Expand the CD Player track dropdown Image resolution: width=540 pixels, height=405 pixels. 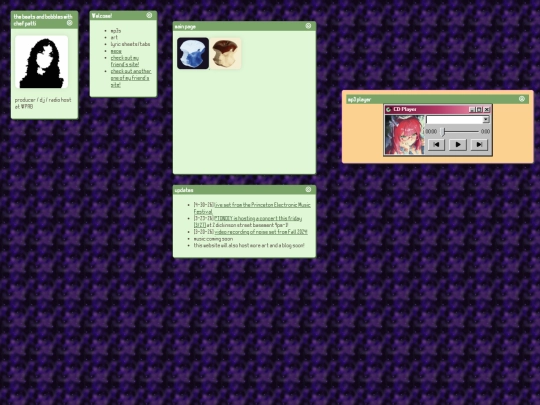pyautogui.click(x=486, y=120)
